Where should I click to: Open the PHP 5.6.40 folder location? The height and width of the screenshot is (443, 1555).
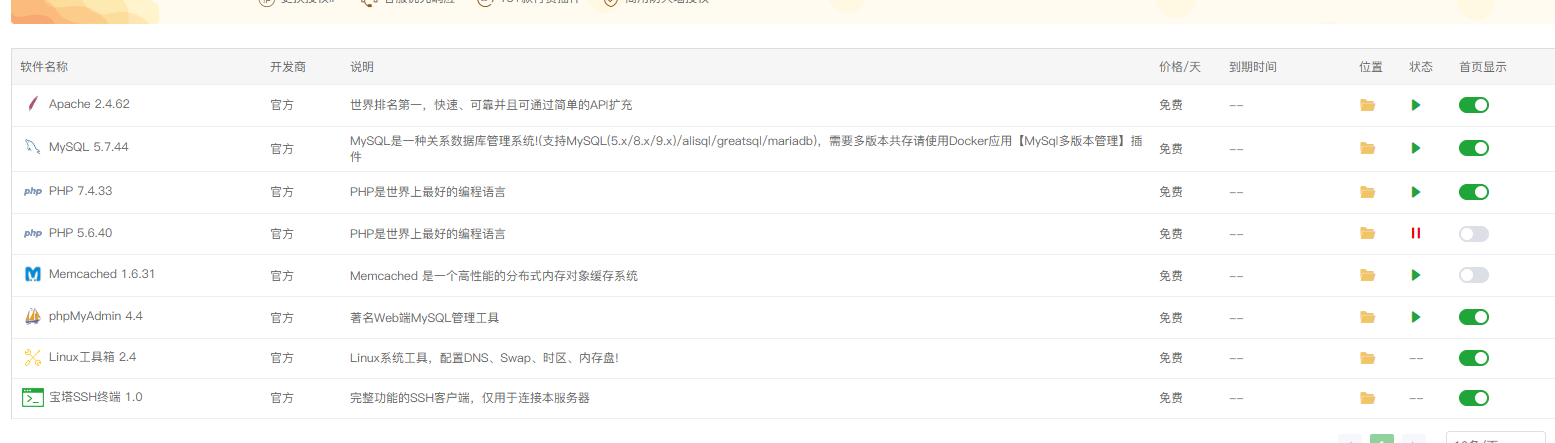pos(1368,234)
